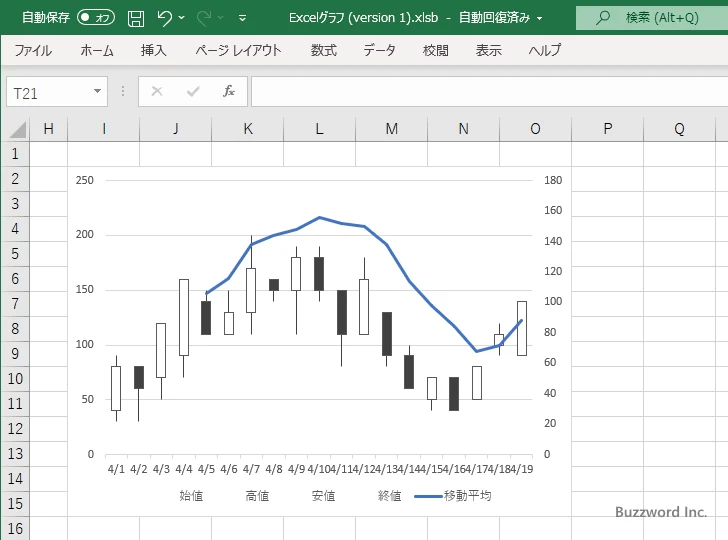Open the Redo history dropdown arrow
Viewport: 728px width, 540px height.
pyautogui.click(x=221, y=18)
